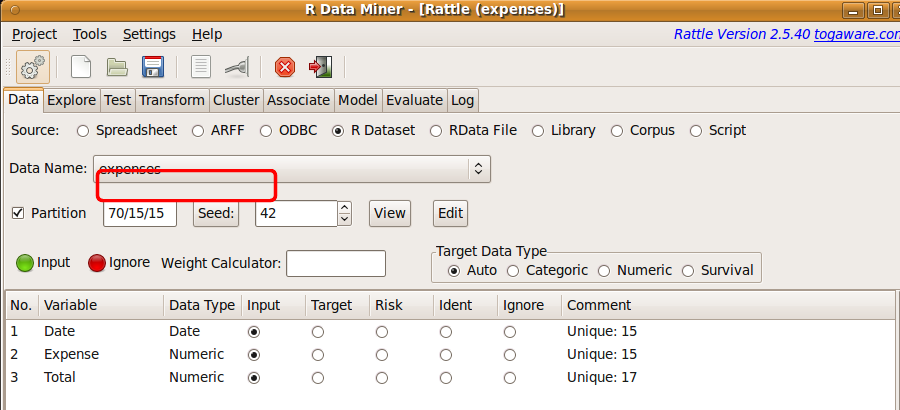Increase seed value with up arrow
The image size is (900, 410).
click(344, 207)
